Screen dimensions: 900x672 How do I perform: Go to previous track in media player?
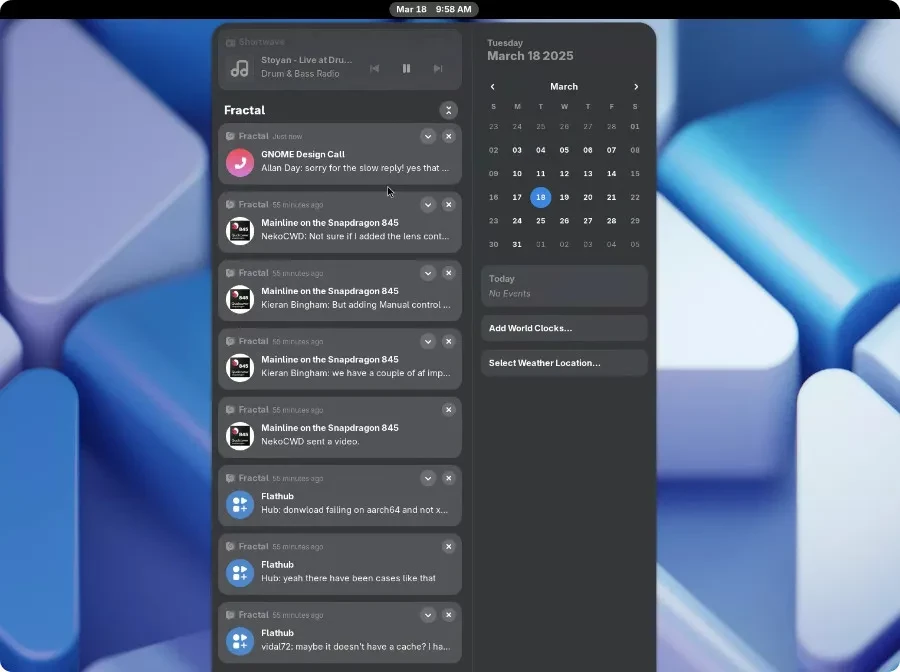(x=374, y=69)
